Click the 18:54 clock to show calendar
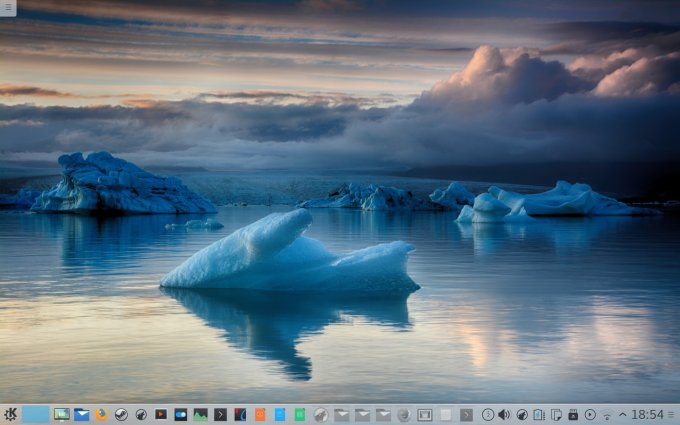 647,414
